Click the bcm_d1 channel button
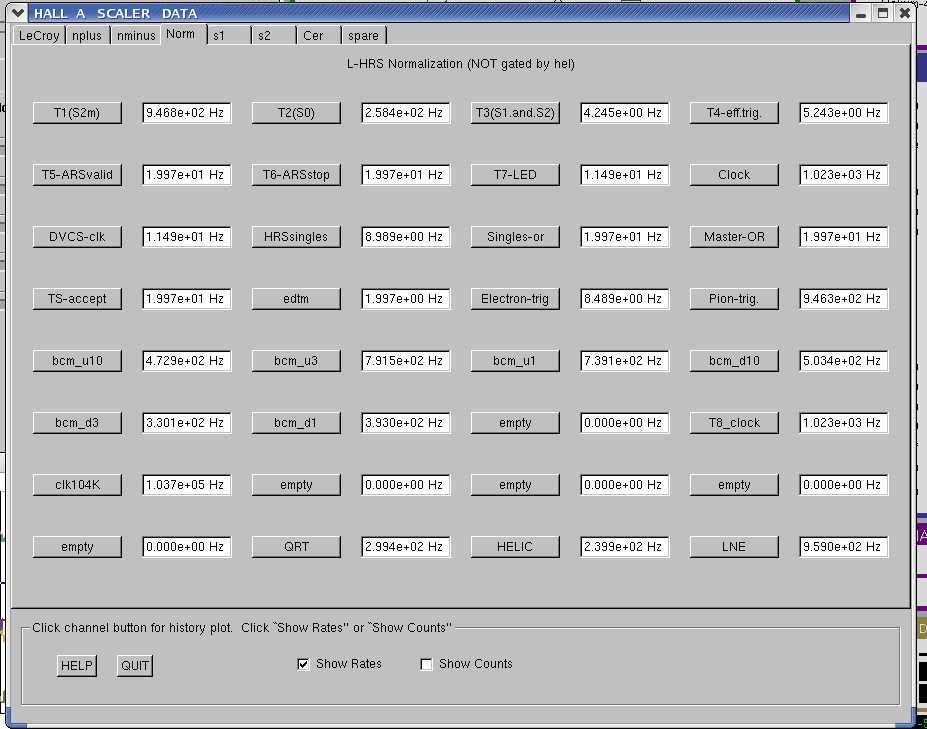Viewport: 927px width, 729px height. 296,423
